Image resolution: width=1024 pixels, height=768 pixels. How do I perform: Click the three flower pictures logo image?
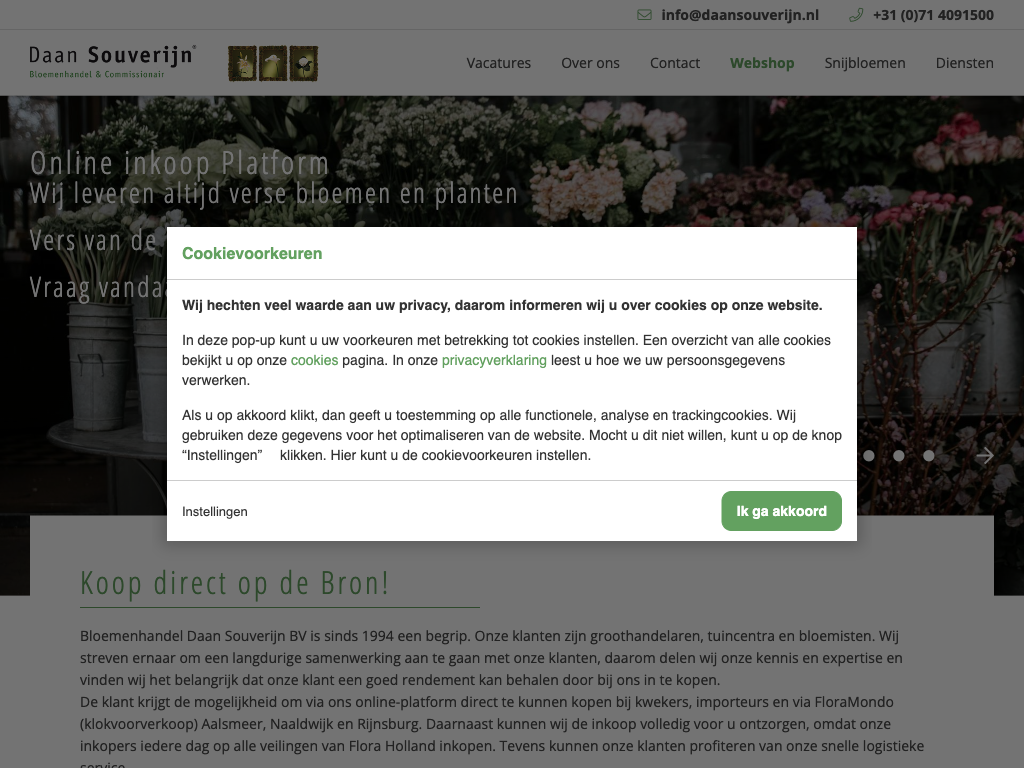pos(273,63)
